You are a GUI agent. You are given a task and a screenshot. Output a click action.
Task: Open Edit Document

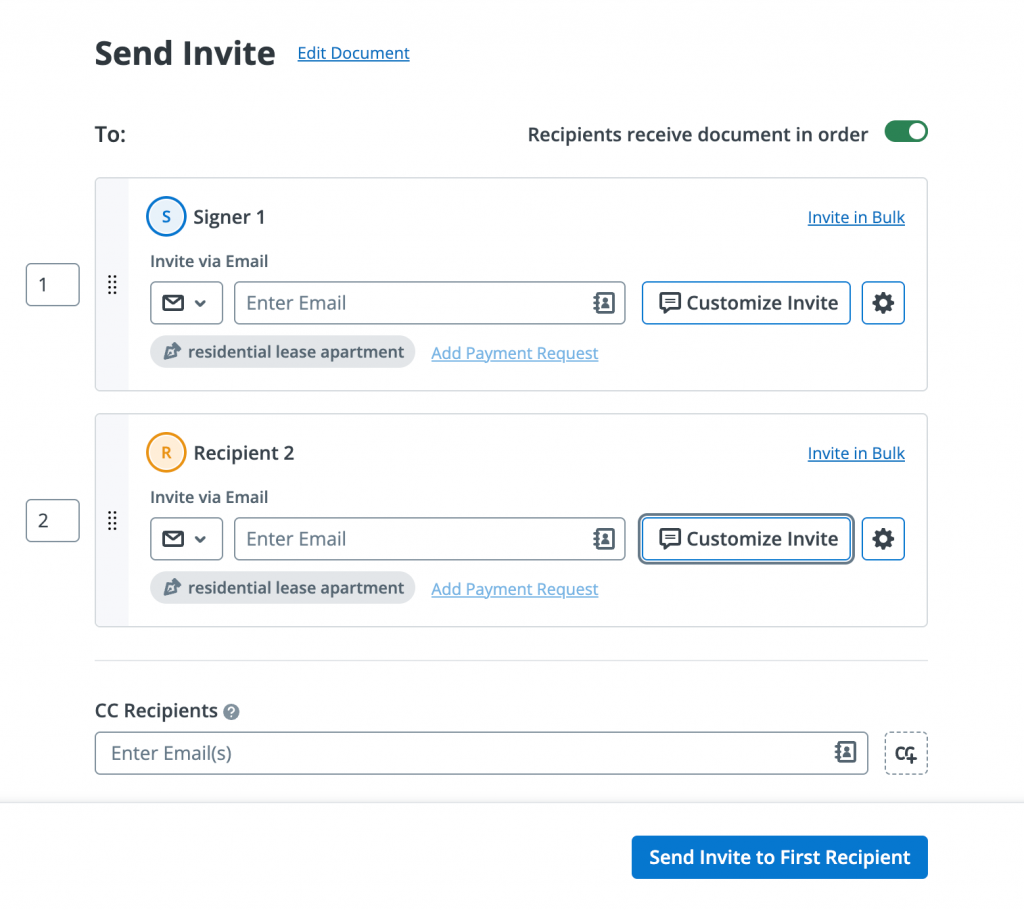pos(353,53)
